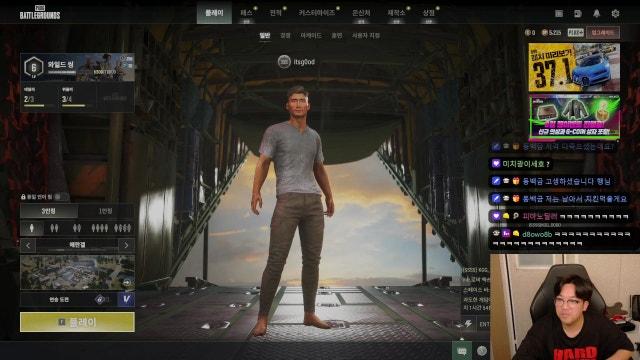This screenshot has width=640, height=360.
Task: Click the PUBG Battlegrounds logo
Action: tap(40, 13)
